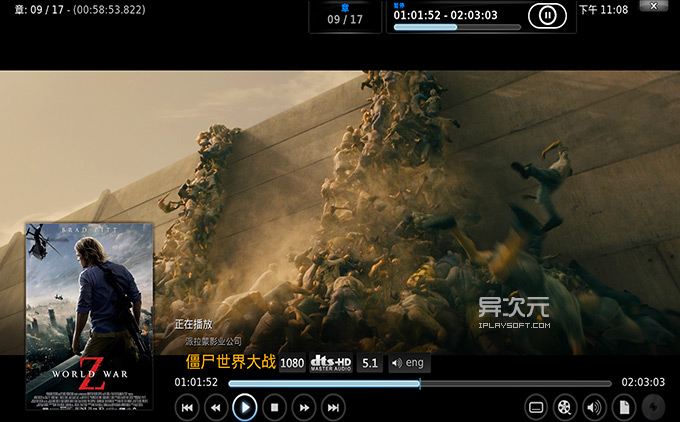680x422 pixels.
Task: Click the elapsed time 01:01:52 below
Action: point(196,382)
